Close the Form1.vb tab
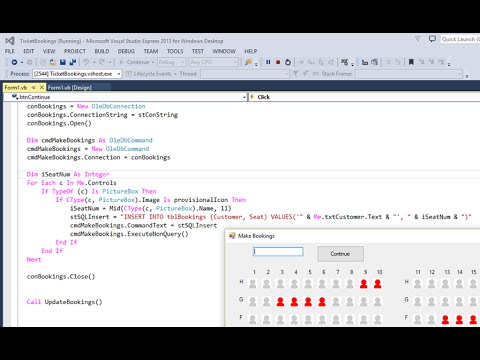 (x=42, y=87)
